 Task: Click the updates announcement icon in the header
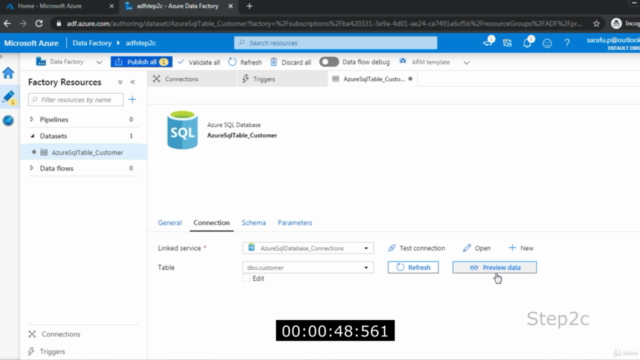[488, 42]
